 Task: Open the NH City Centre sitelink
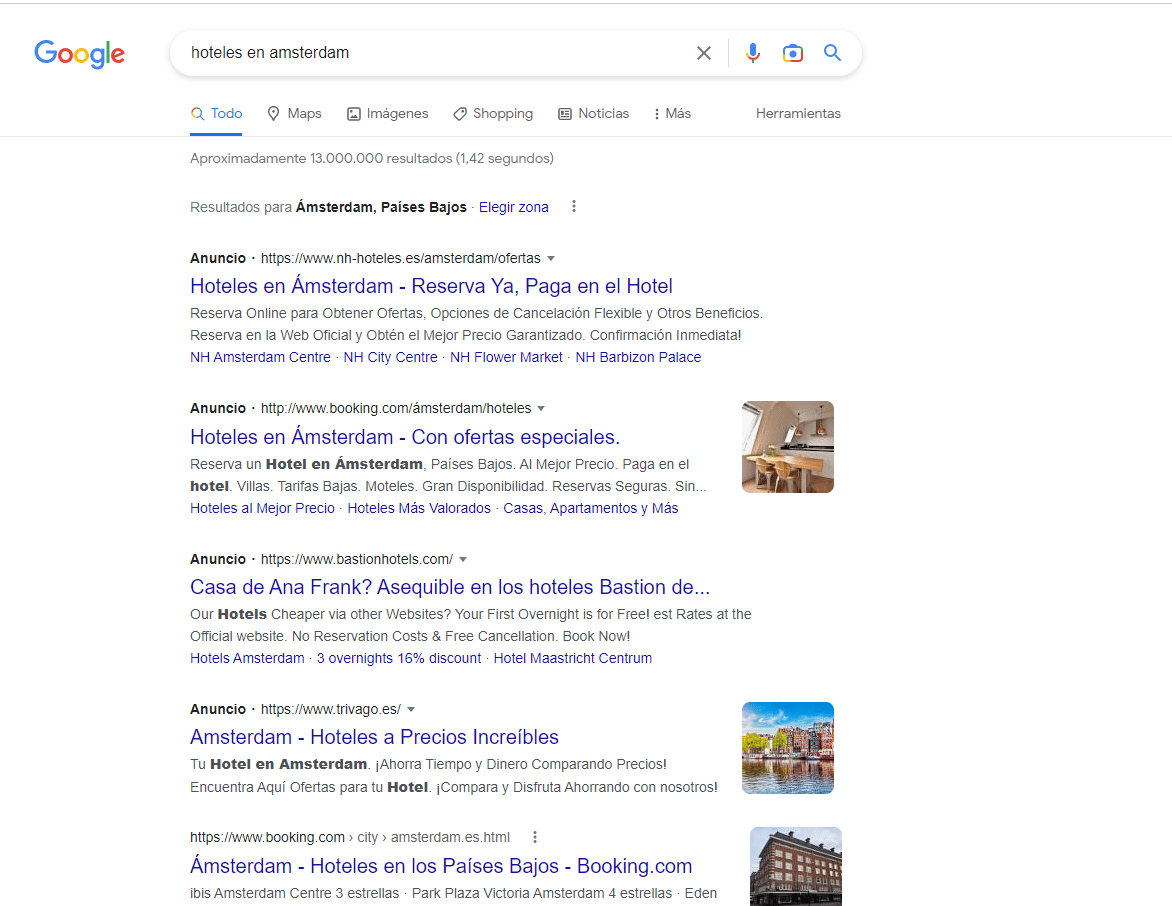click(390, 357)
